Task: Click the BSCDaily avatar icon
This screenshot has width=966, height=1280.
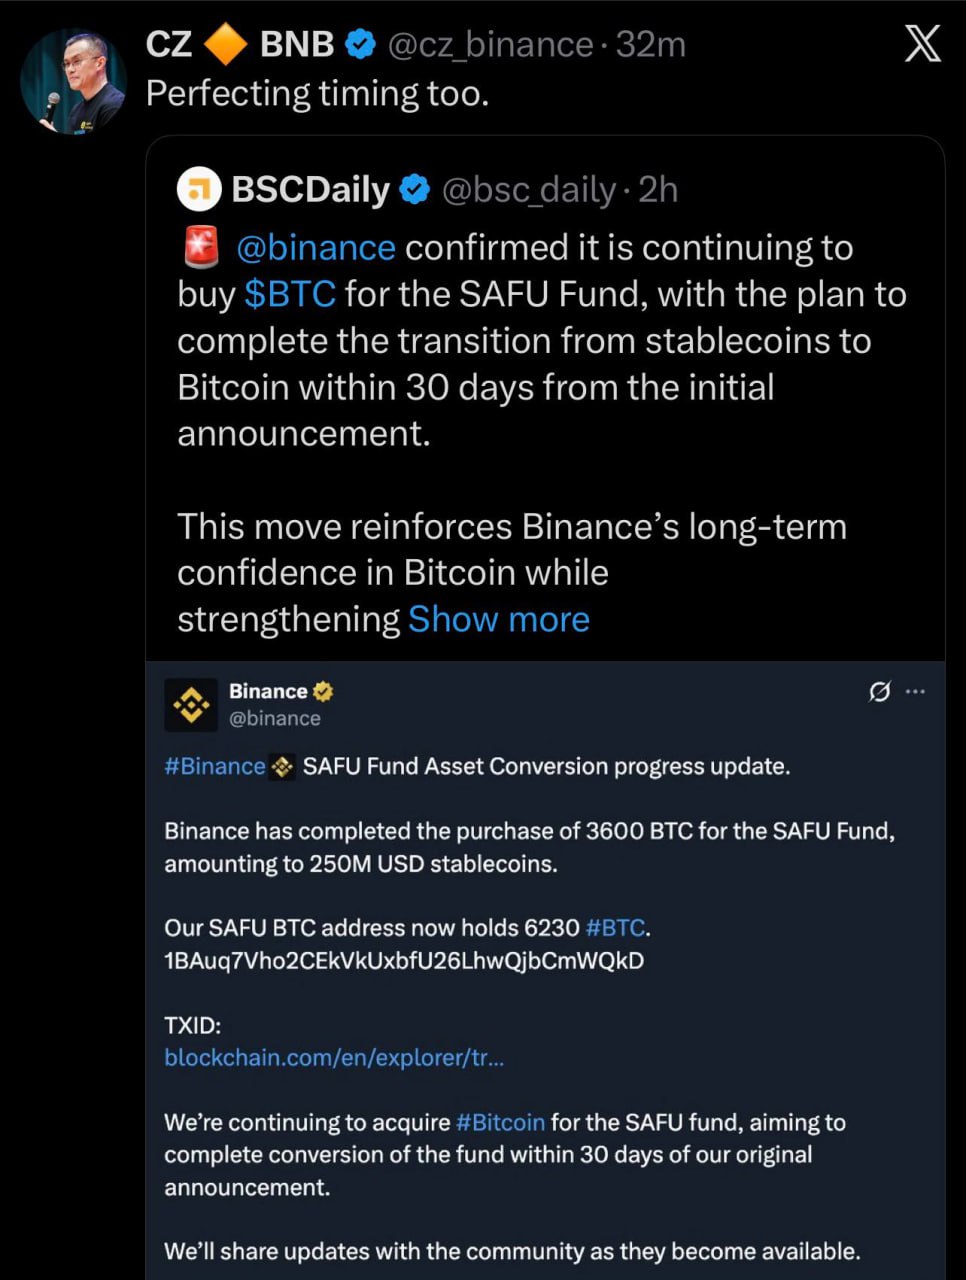Action: 199,189
